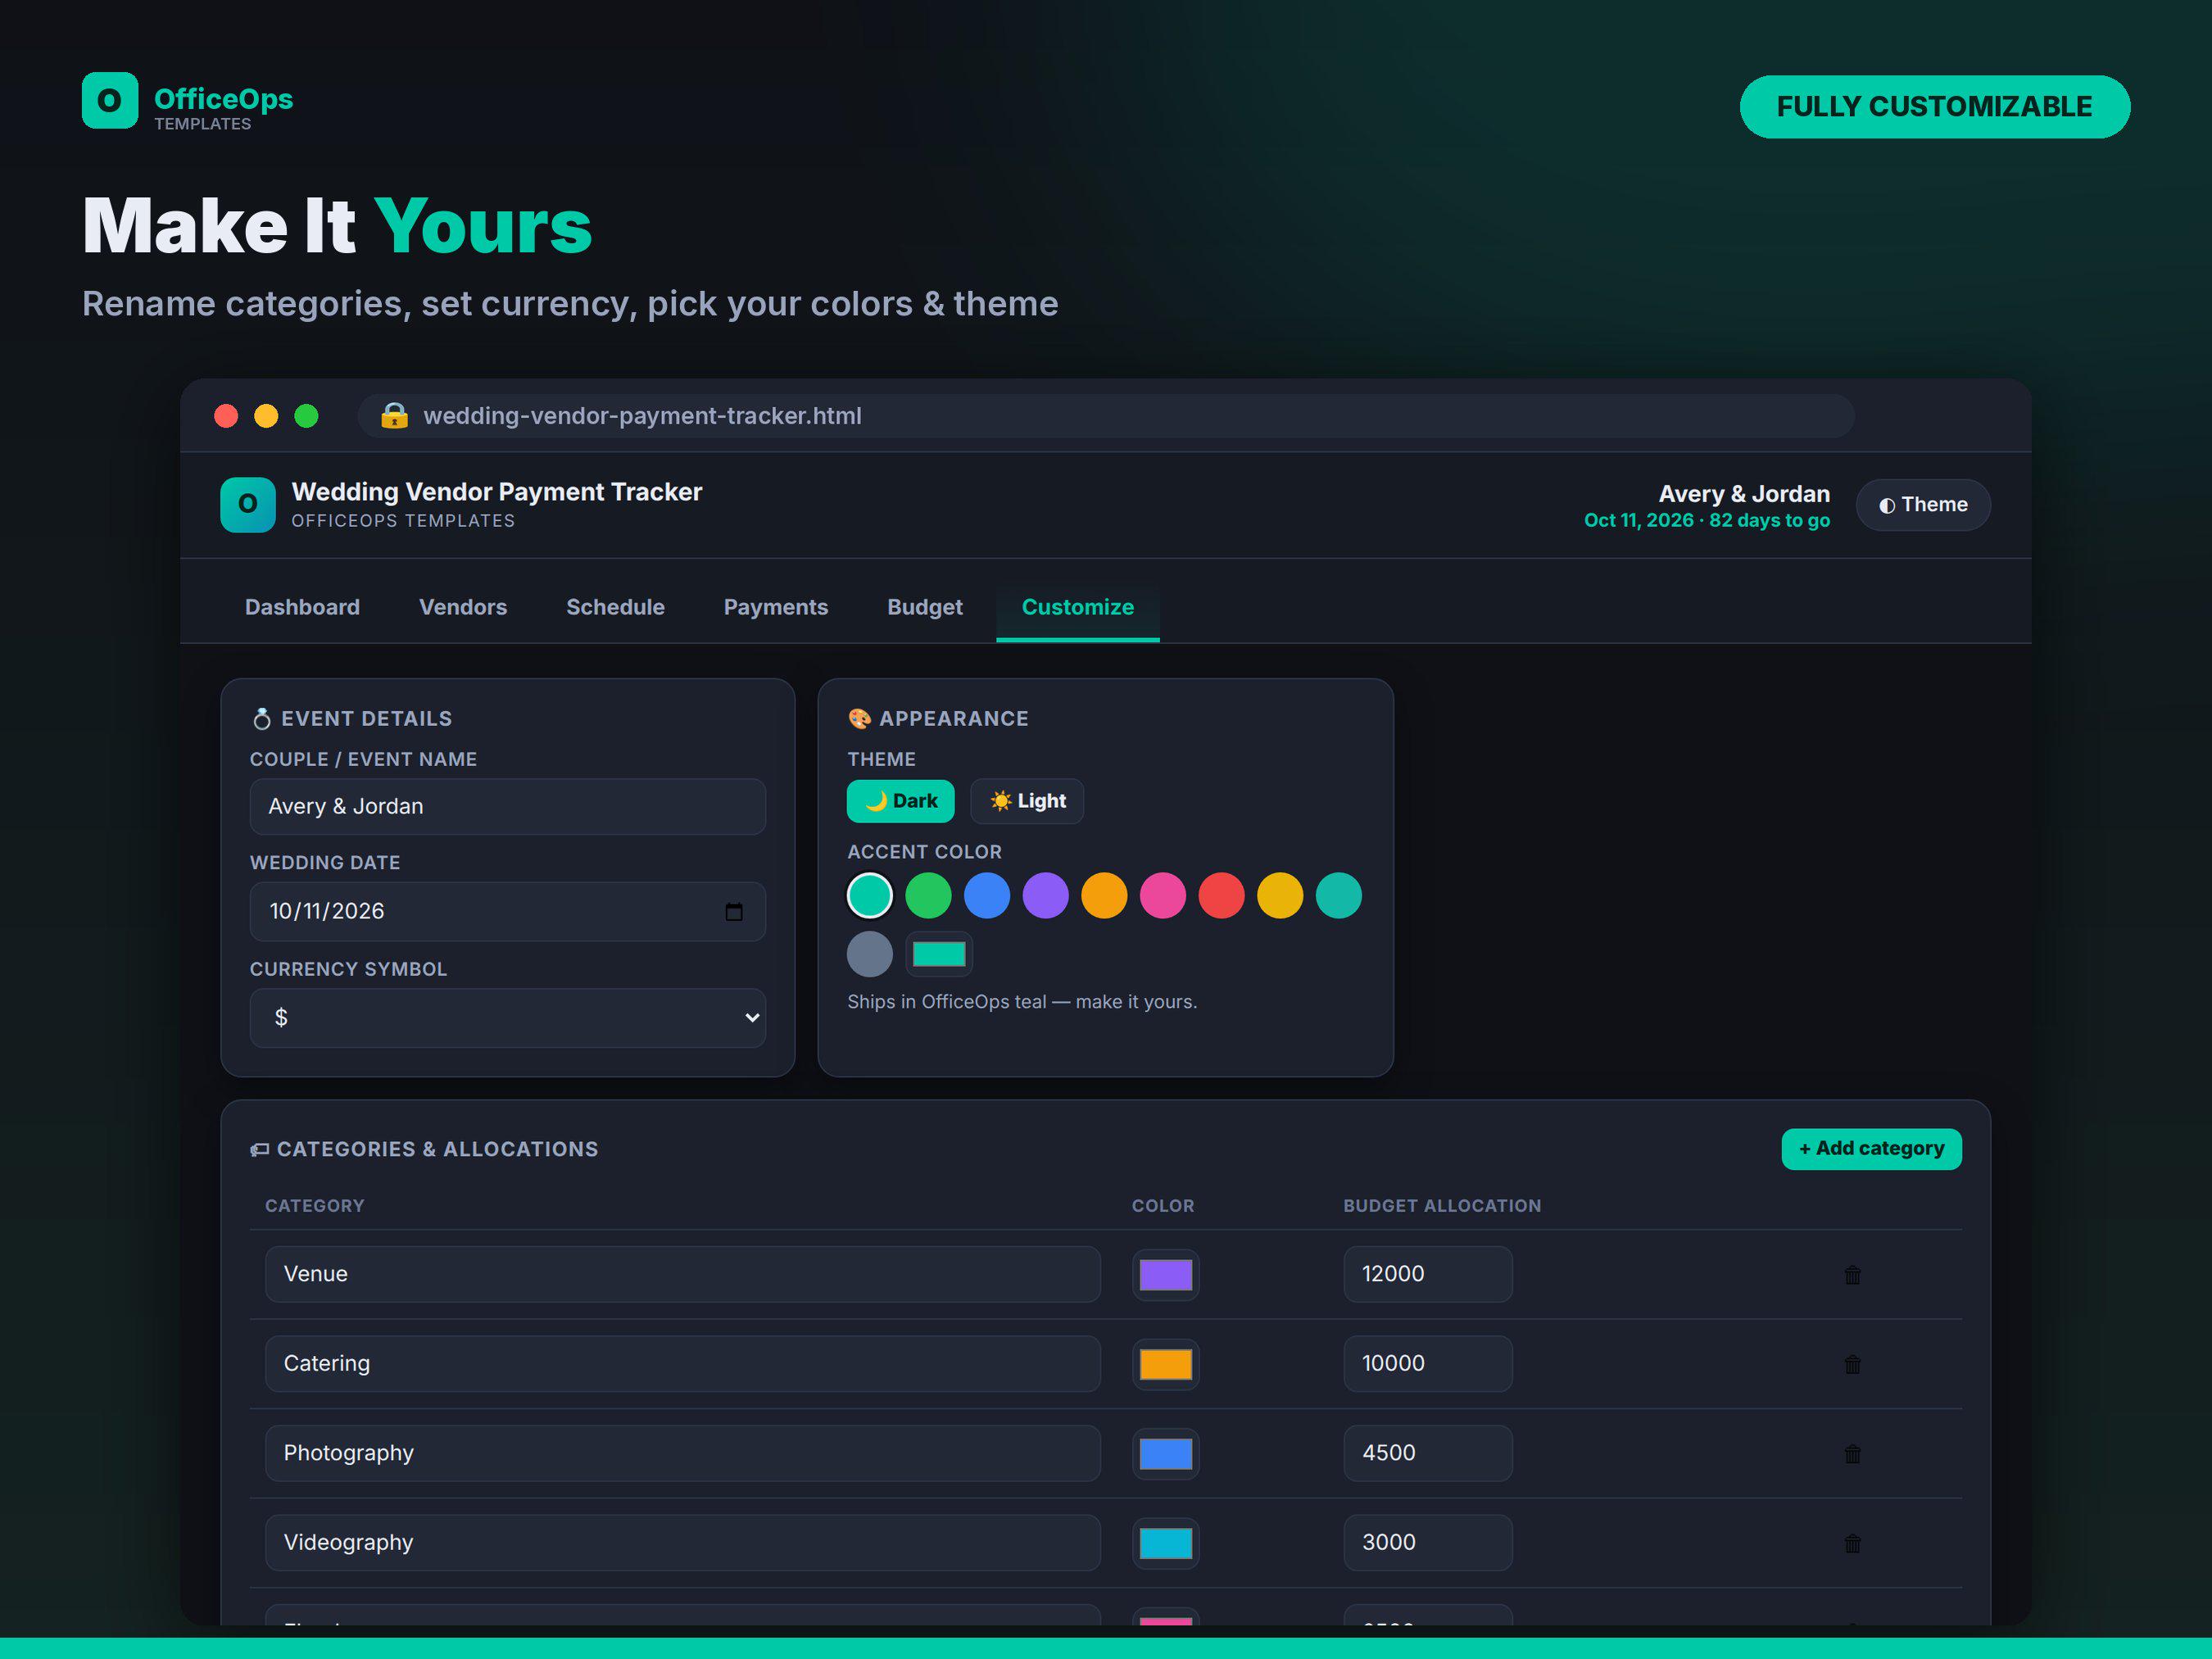
Task: Click the address bar URL wedding-vendor-payment-tracker.html
Action: [642, 415]
